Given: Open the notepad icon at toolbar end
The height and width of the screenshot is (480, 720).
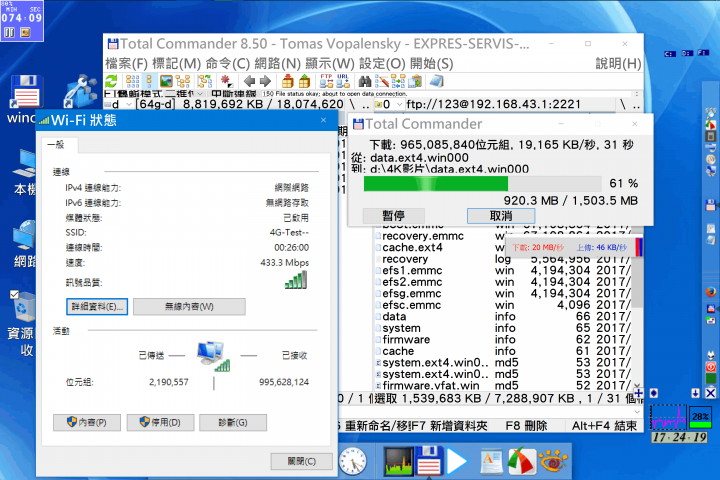Looking at the screenshot, I should click(x=436, y=82).
